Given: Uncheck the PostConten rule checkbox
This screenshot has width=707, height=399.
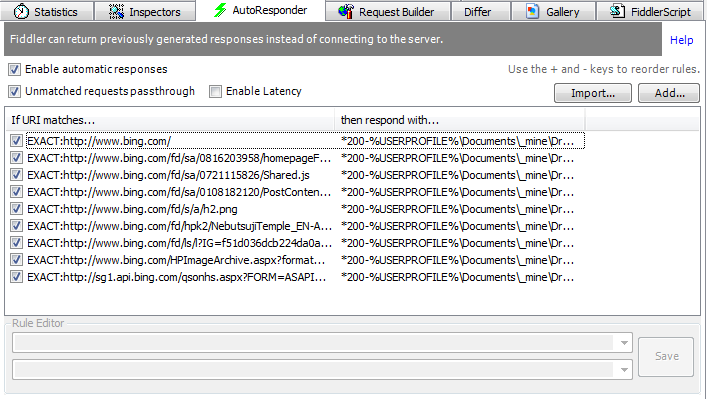Looking at the screenshot, I should point(16,192).
